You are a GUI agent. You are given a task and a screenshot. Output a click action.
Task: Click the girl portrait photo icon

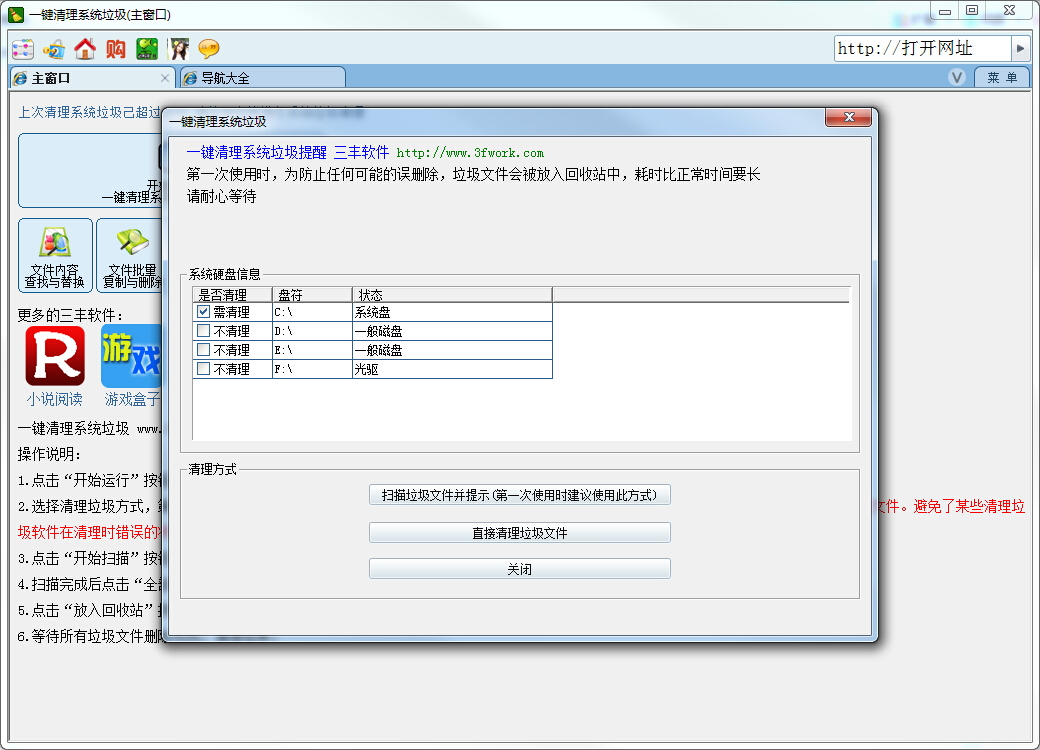(x=179, y=49)
